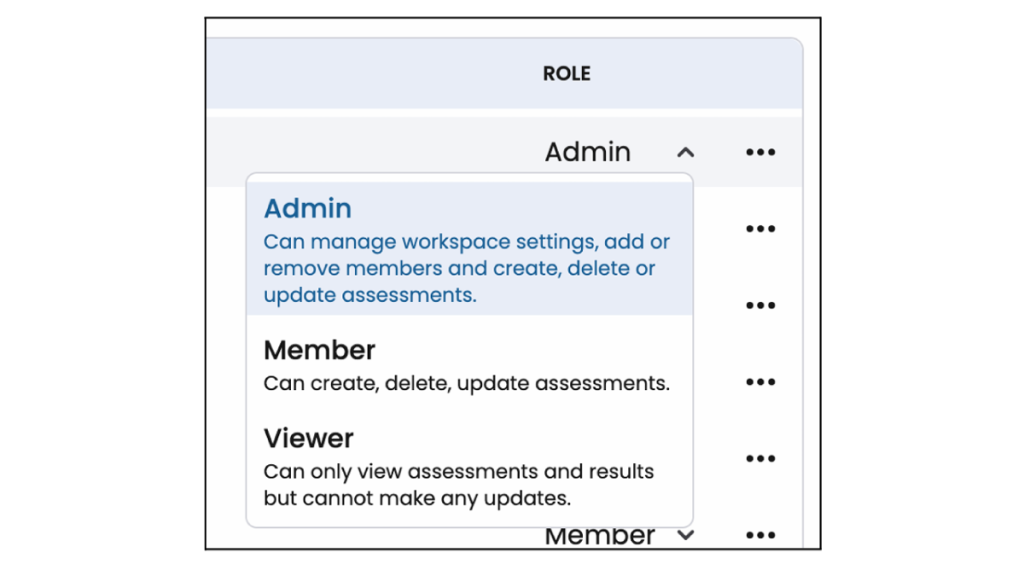Click 'Can only view assessments and results' text
This screenshot has height=576, width=1024.
pyautogui.click(x=458, y=471)
